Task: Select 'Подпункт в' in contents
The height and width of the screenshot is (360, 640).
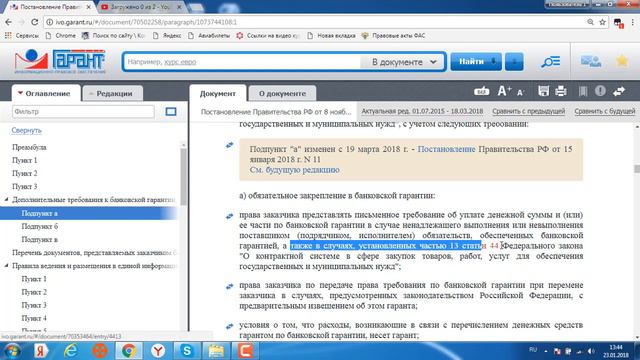Action: (x=40, y=240)
